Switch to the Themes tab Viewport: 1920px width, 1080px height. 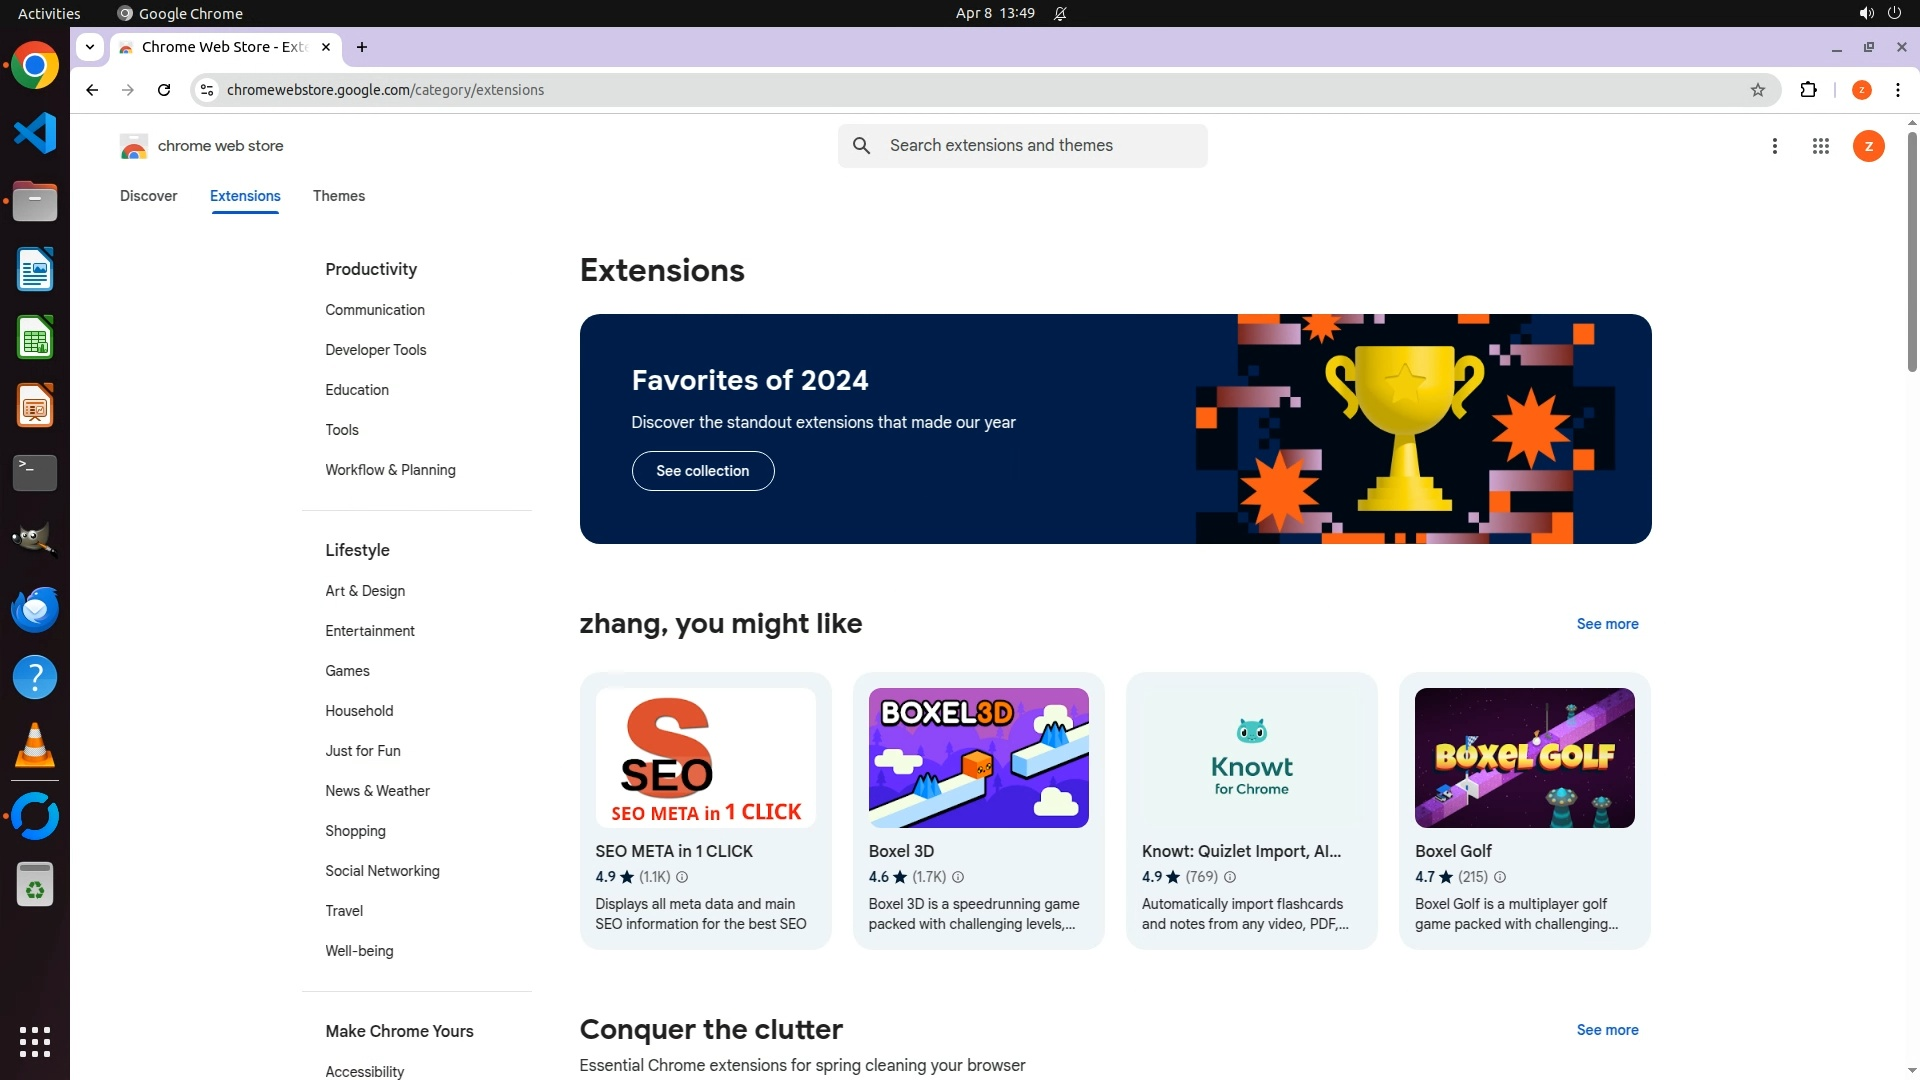point(338,196)
